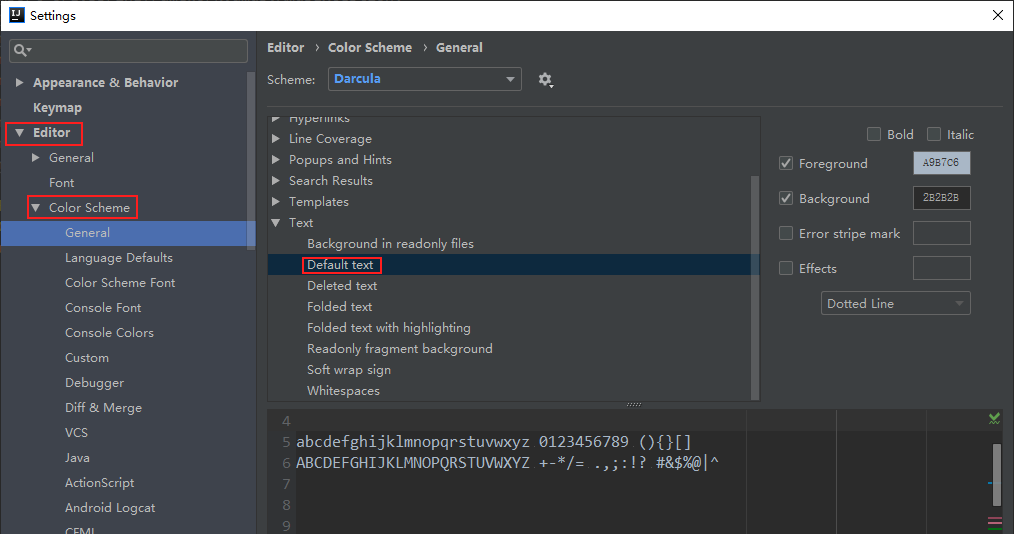Click the empty Error stripe mark swatch
1014x534 pixels.
click(942, 233)
